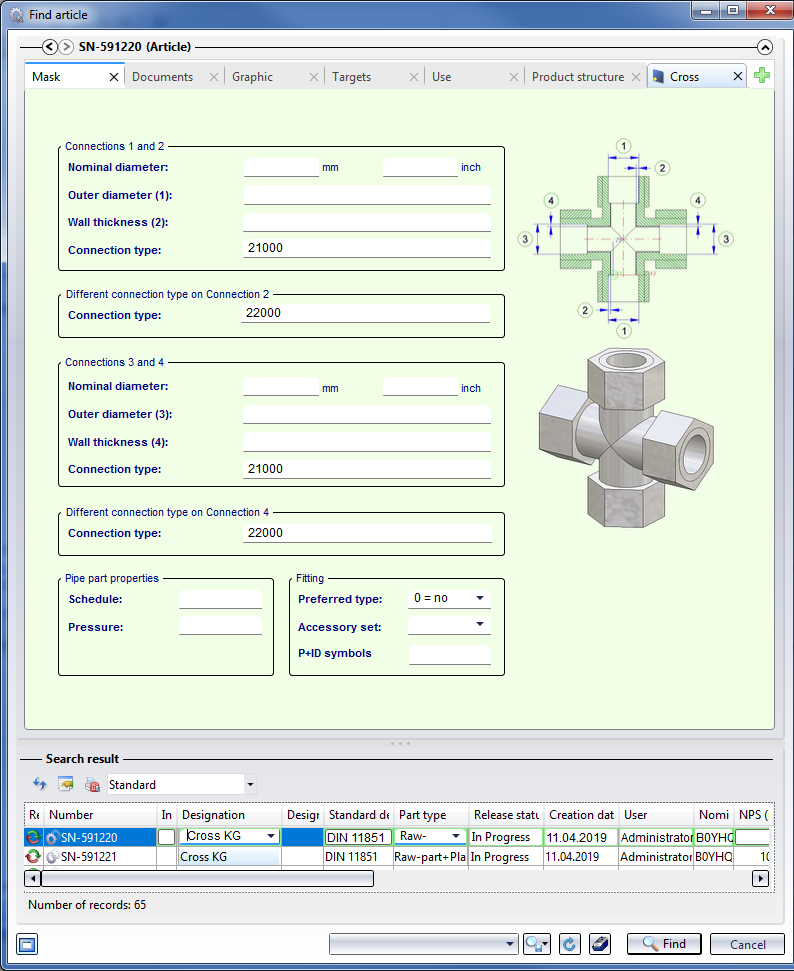Toggle the checkbox in the SN-591220 row
Viewport: 794px width, 971px height.
point(166,837)
